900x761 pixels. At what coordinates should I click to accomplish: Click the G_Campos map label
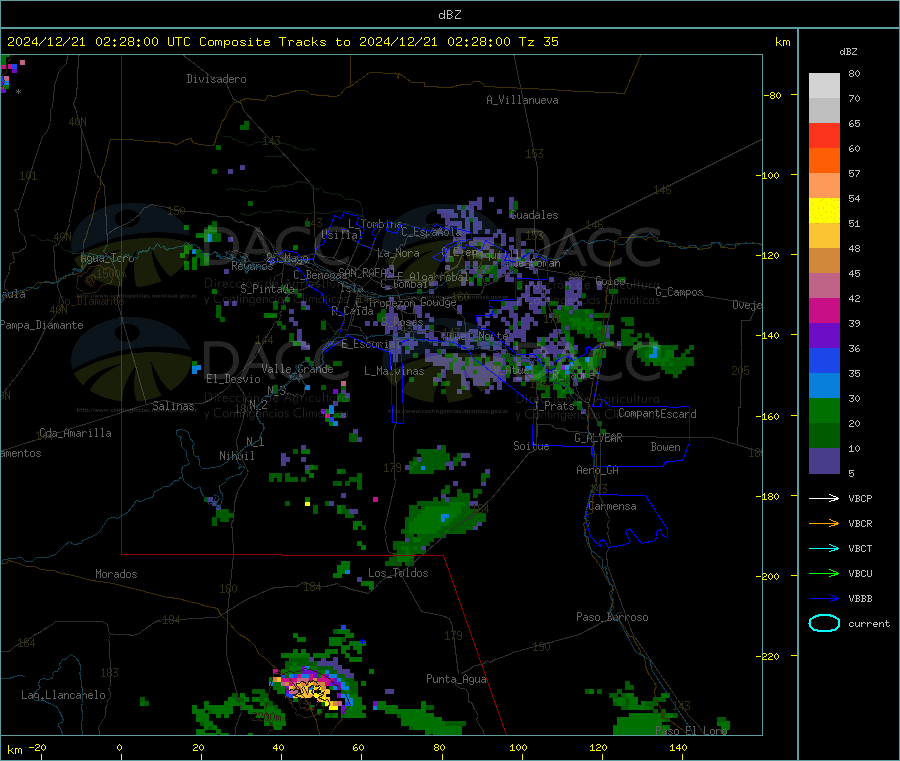[680, 292]
